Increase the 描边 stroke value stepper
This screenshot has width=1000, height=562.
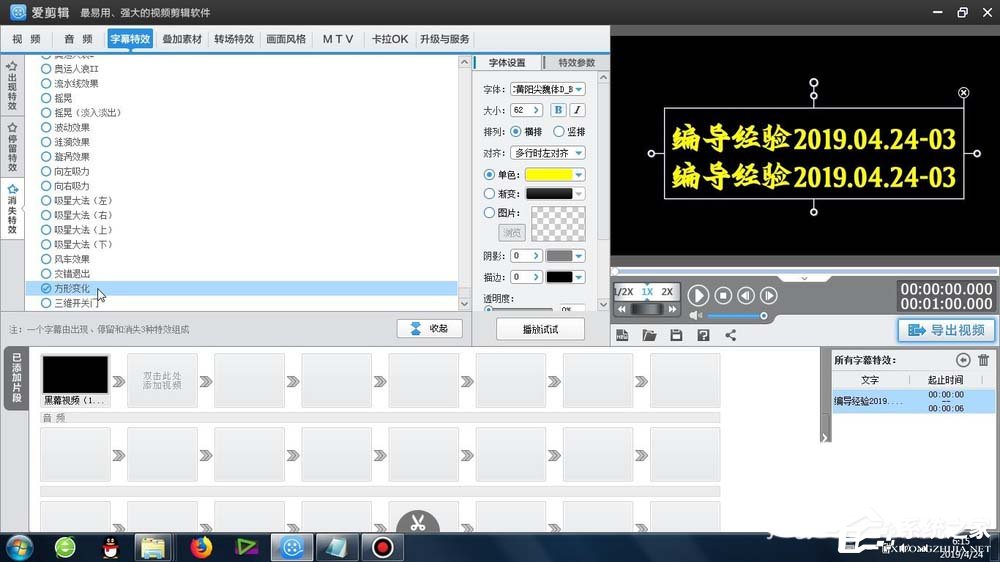[536, 277]
